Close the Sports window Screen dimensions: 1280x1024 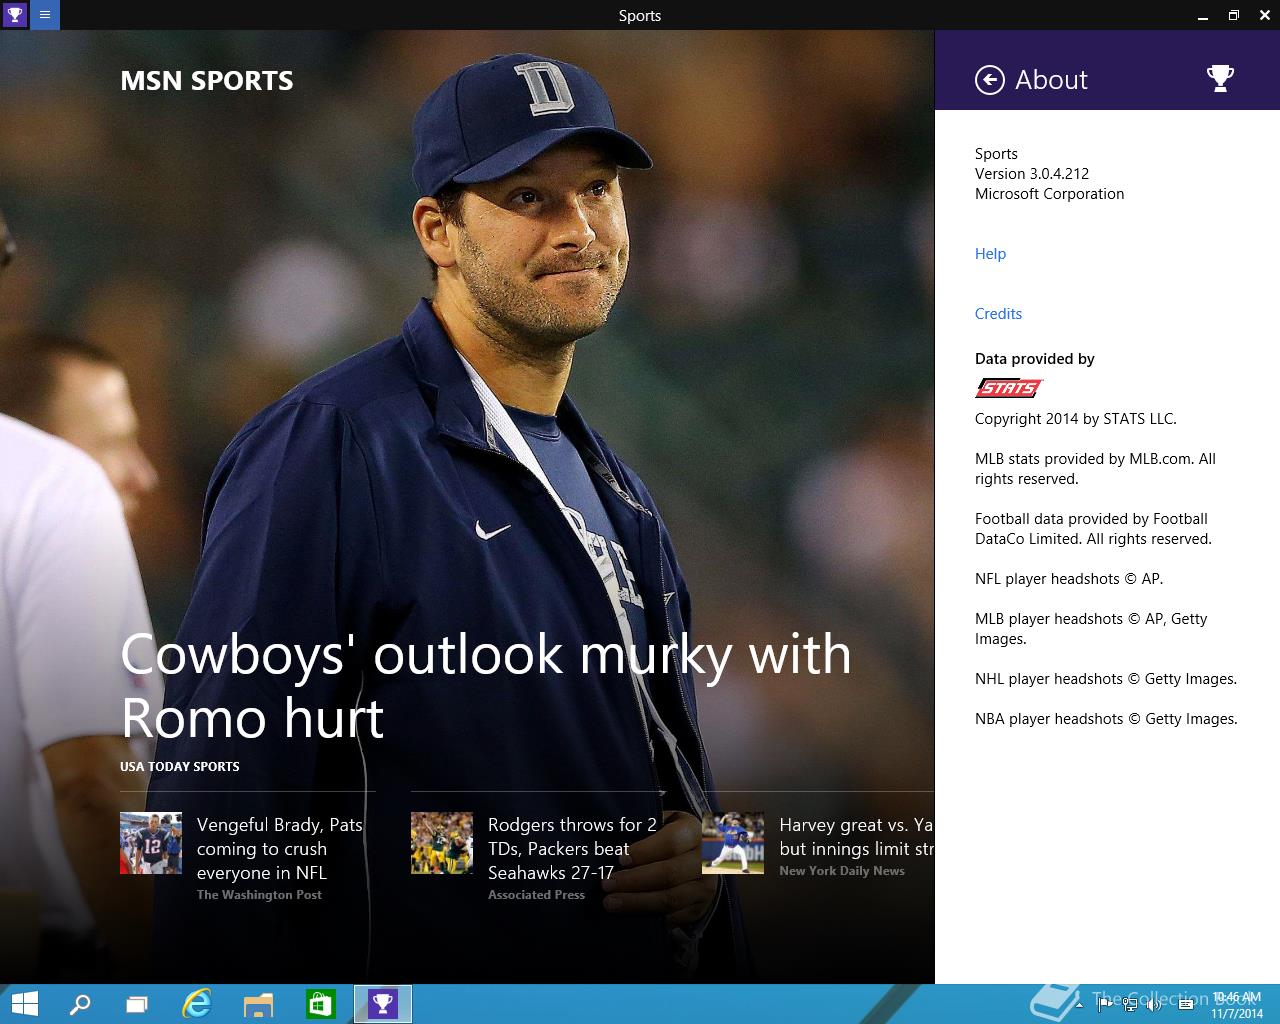click(1265, 15)
